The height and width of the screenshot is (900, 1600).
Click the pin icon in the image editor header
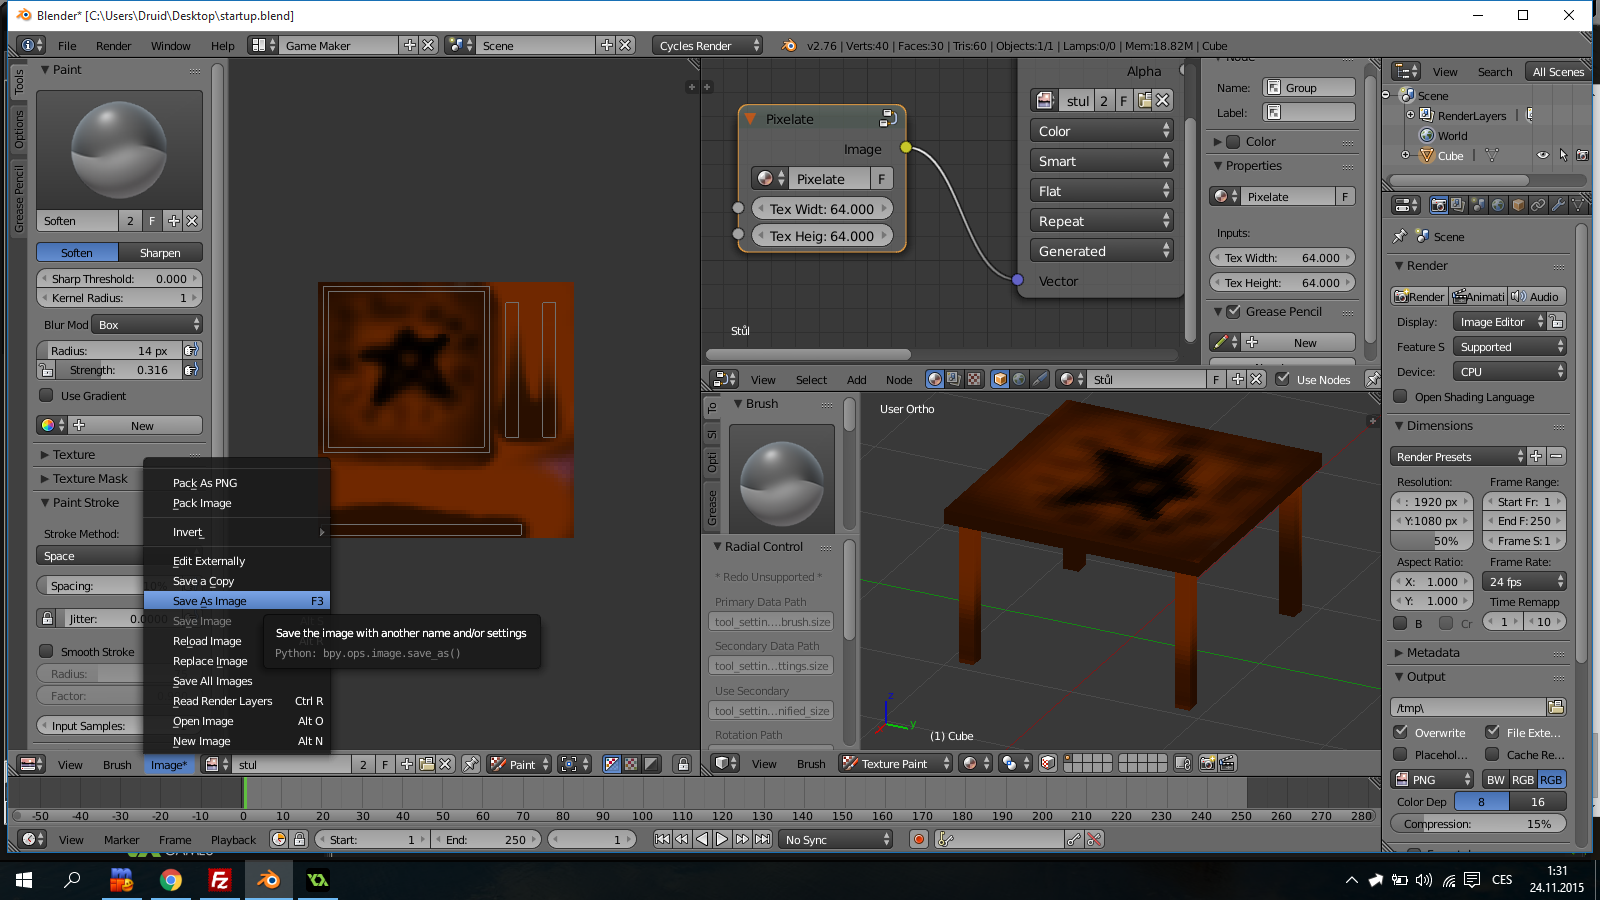(x=470, y=763)
